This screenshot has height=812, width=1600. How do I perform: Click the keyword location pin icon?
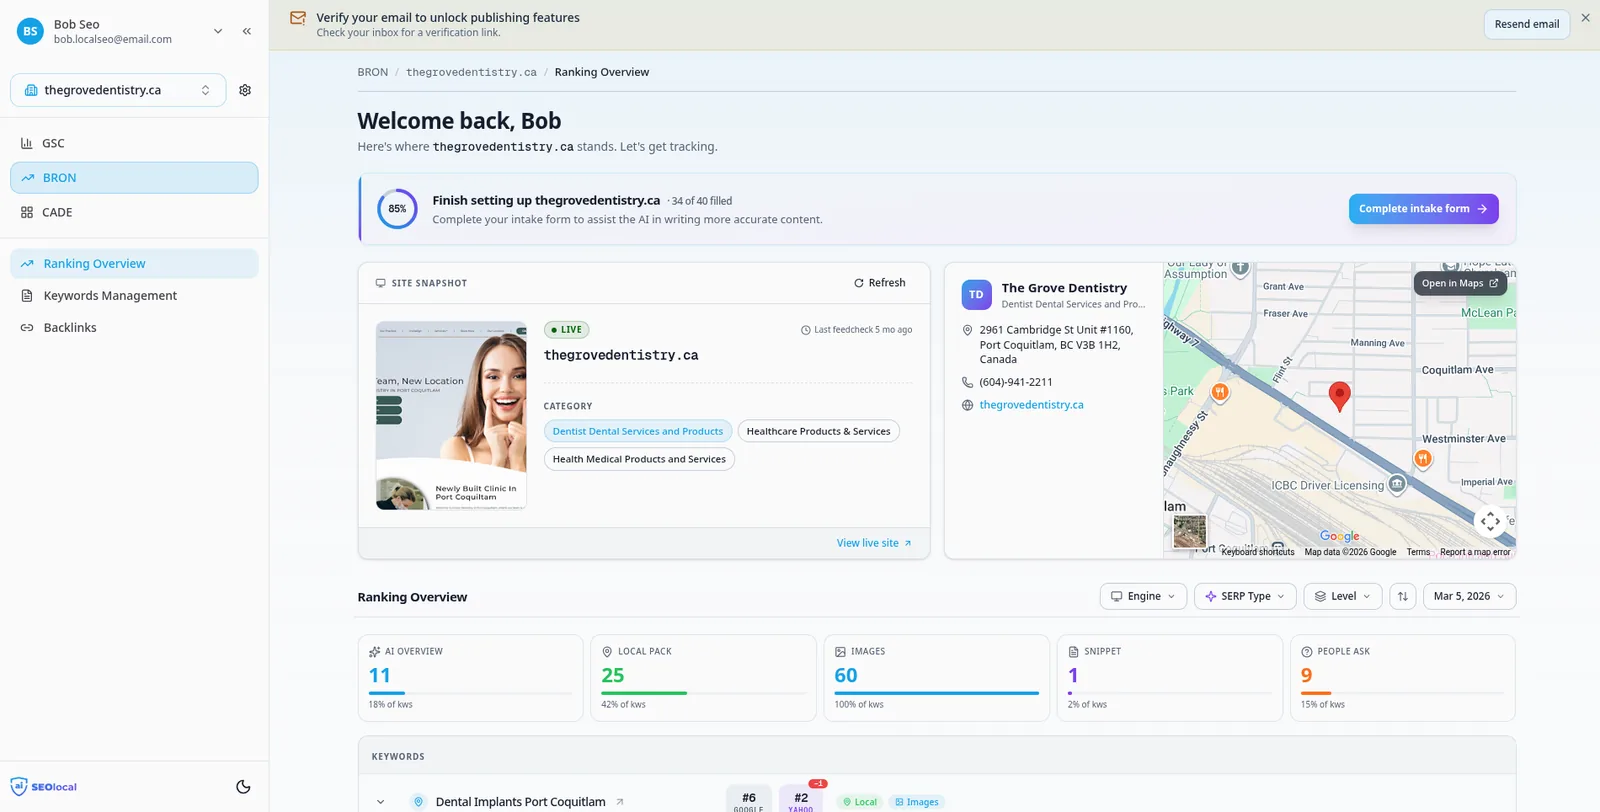click(419, 802)
